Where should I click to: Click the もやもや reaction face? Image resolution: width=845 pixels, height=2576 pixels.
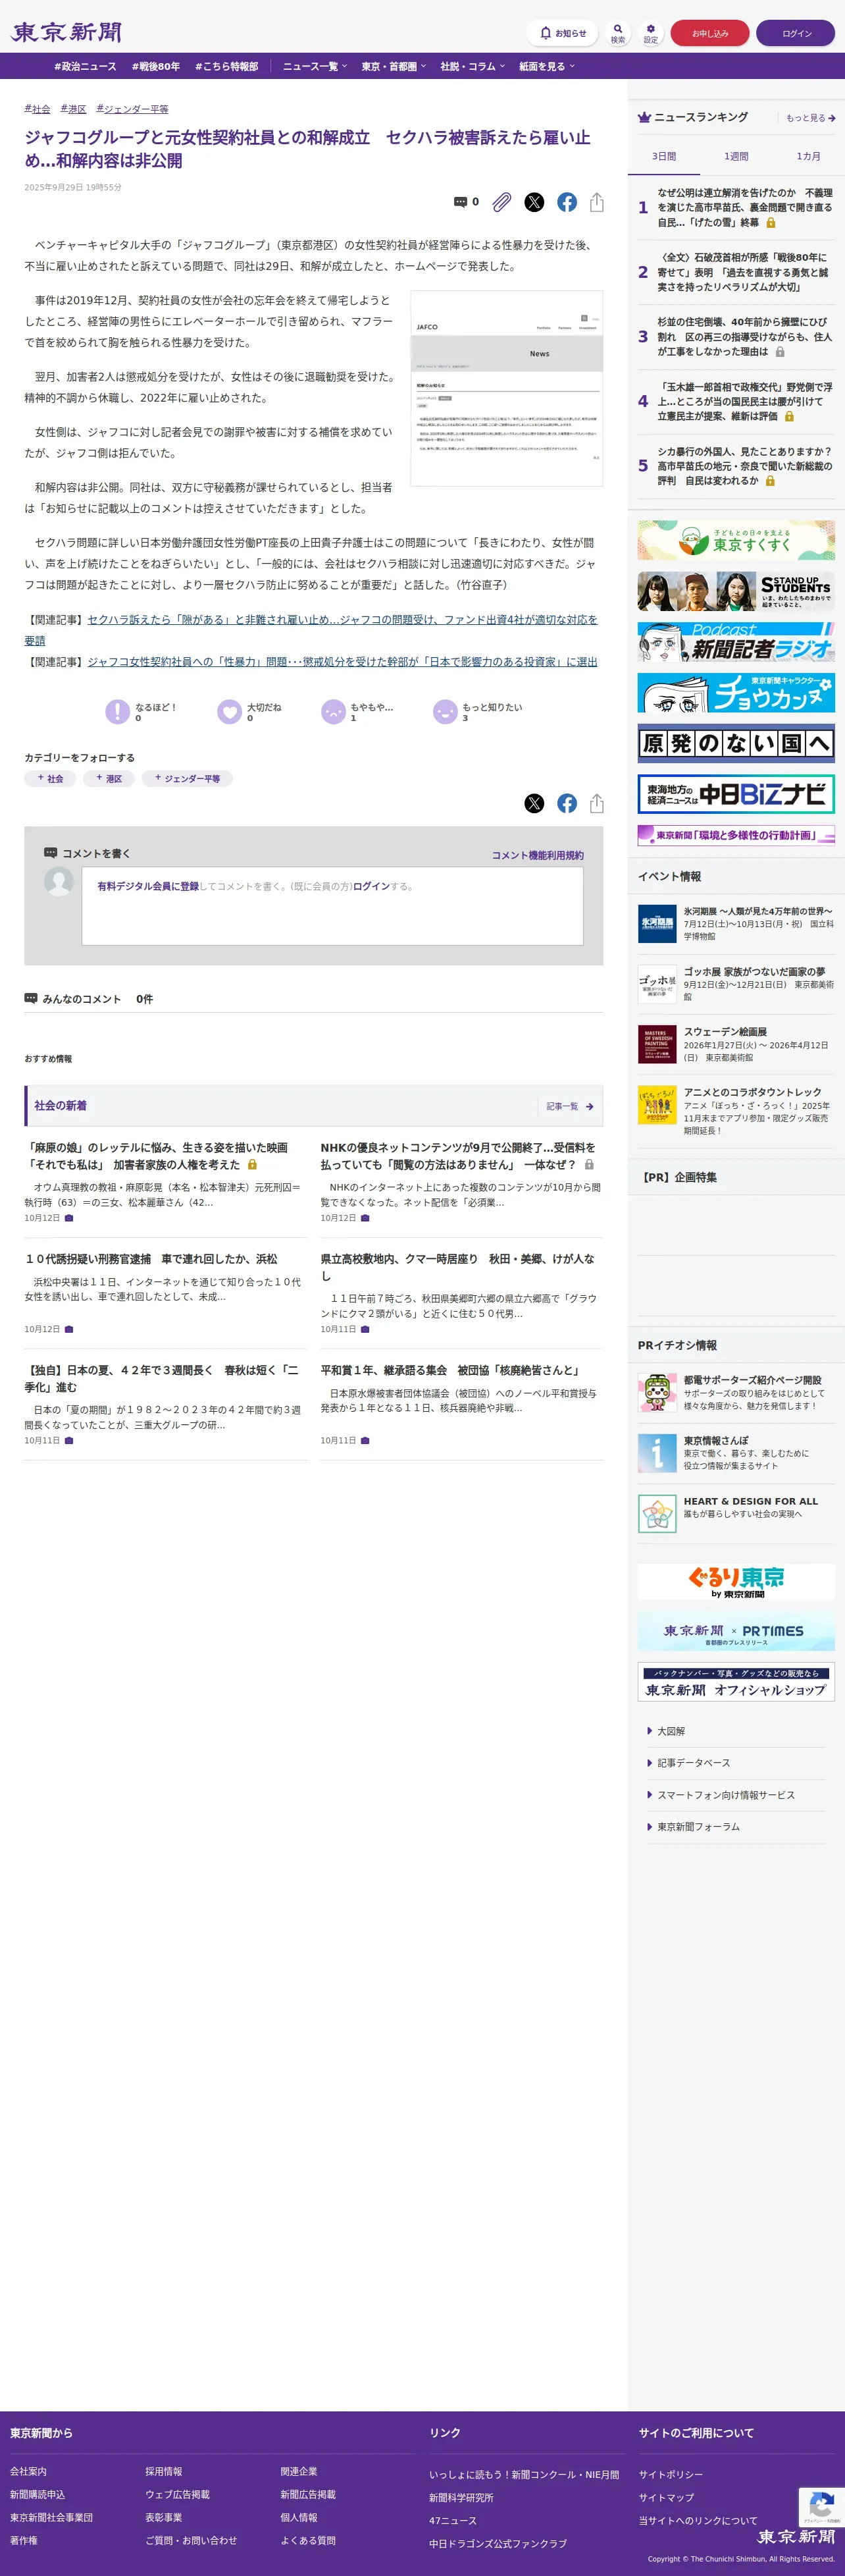click(x=333, y=711)
